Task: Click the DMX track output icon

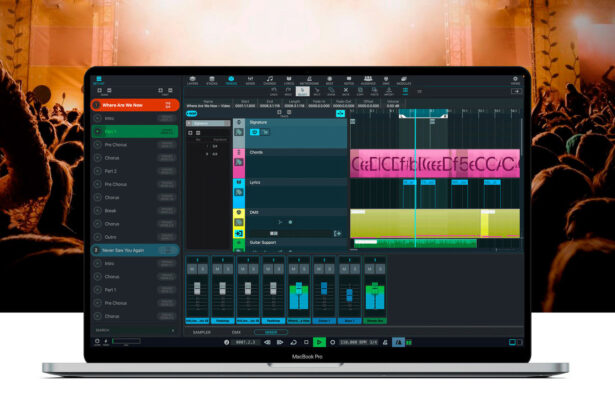Action: pos(337,233)
